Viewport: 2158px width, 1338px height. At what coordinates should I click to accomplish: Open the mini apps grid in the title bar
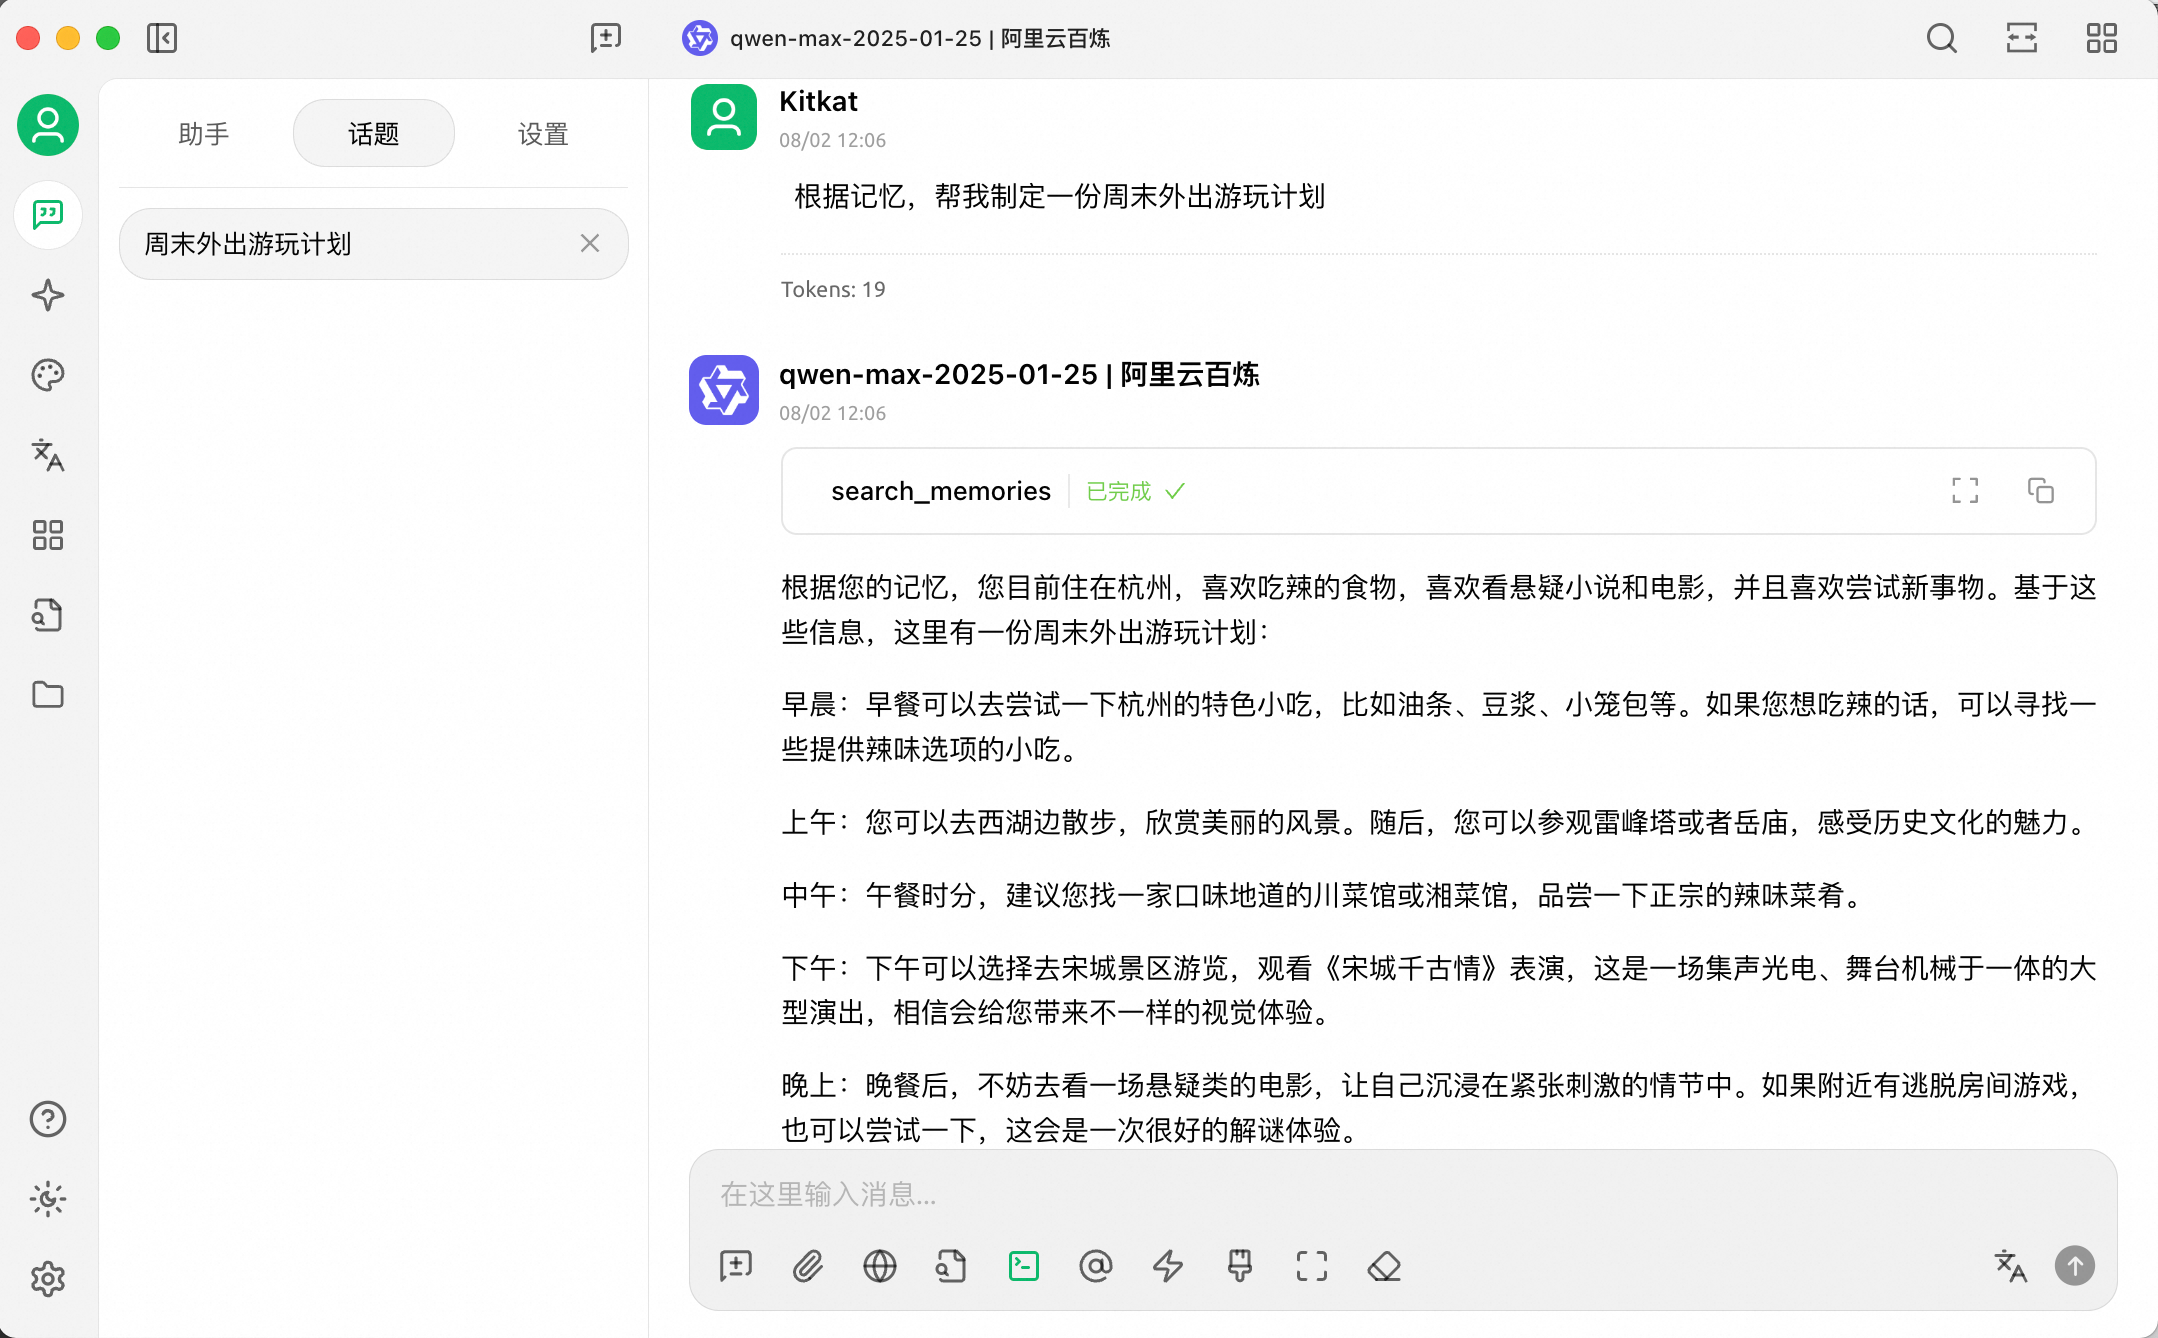[x=2102, y=38]
